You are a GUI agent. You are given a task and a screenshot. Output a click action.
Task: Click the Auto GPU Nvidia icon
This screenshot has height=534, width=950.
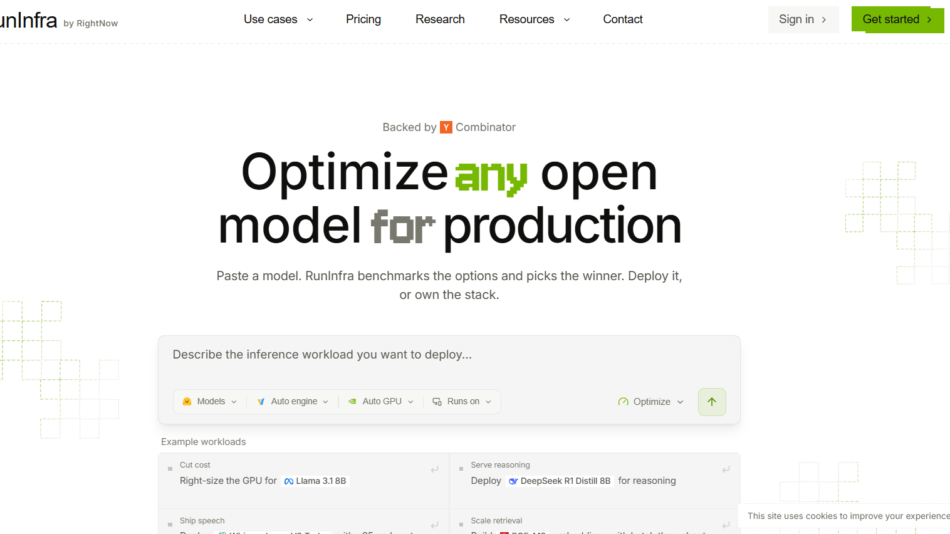[x=352, y=401]
